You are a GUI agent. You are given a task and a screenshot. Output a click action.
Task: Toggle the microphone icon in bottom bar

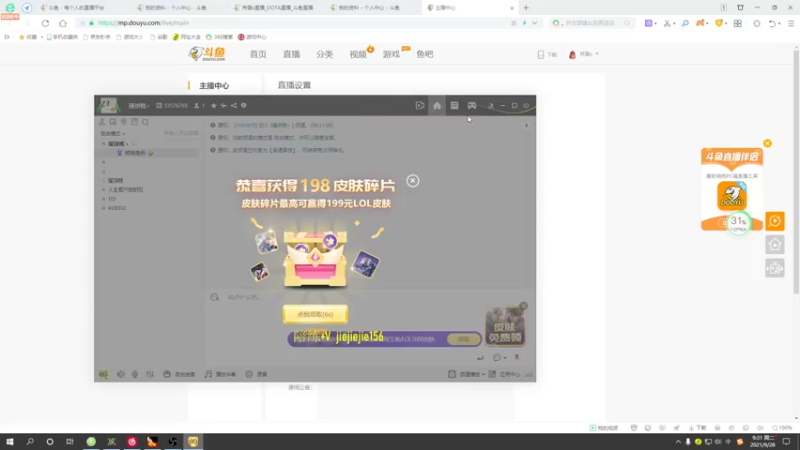(135, 374)
